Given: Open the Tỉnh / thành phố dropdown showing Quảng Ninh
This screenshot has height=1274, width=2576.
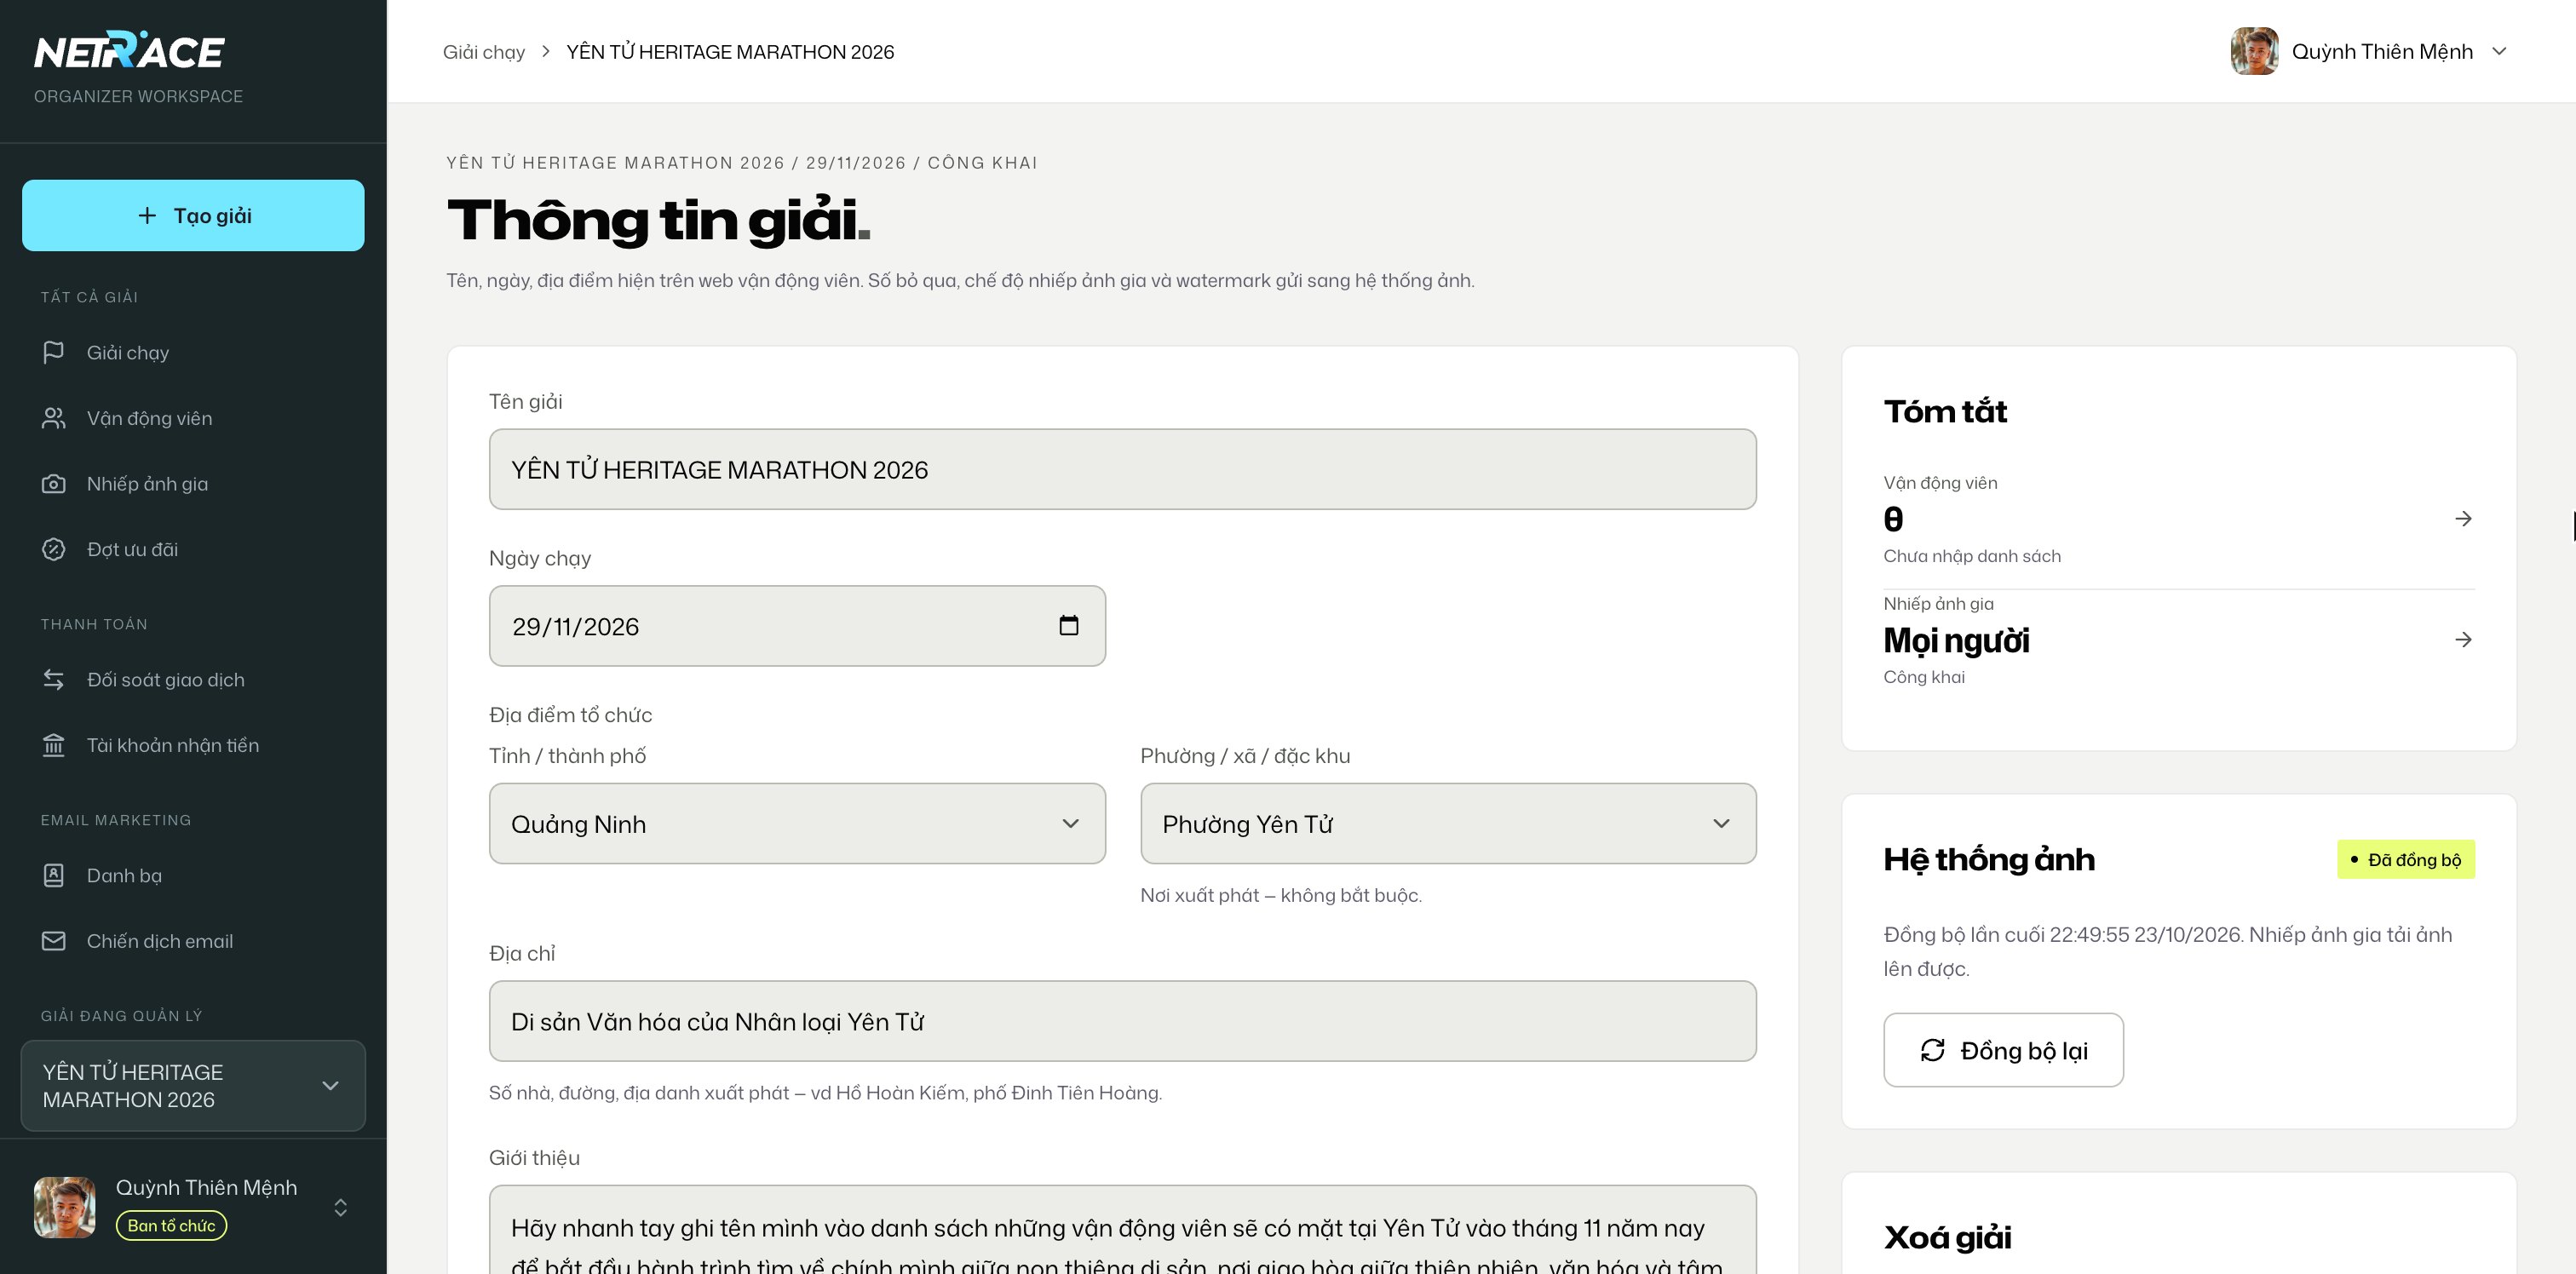Looking at the screenshot, I should 797,824.
